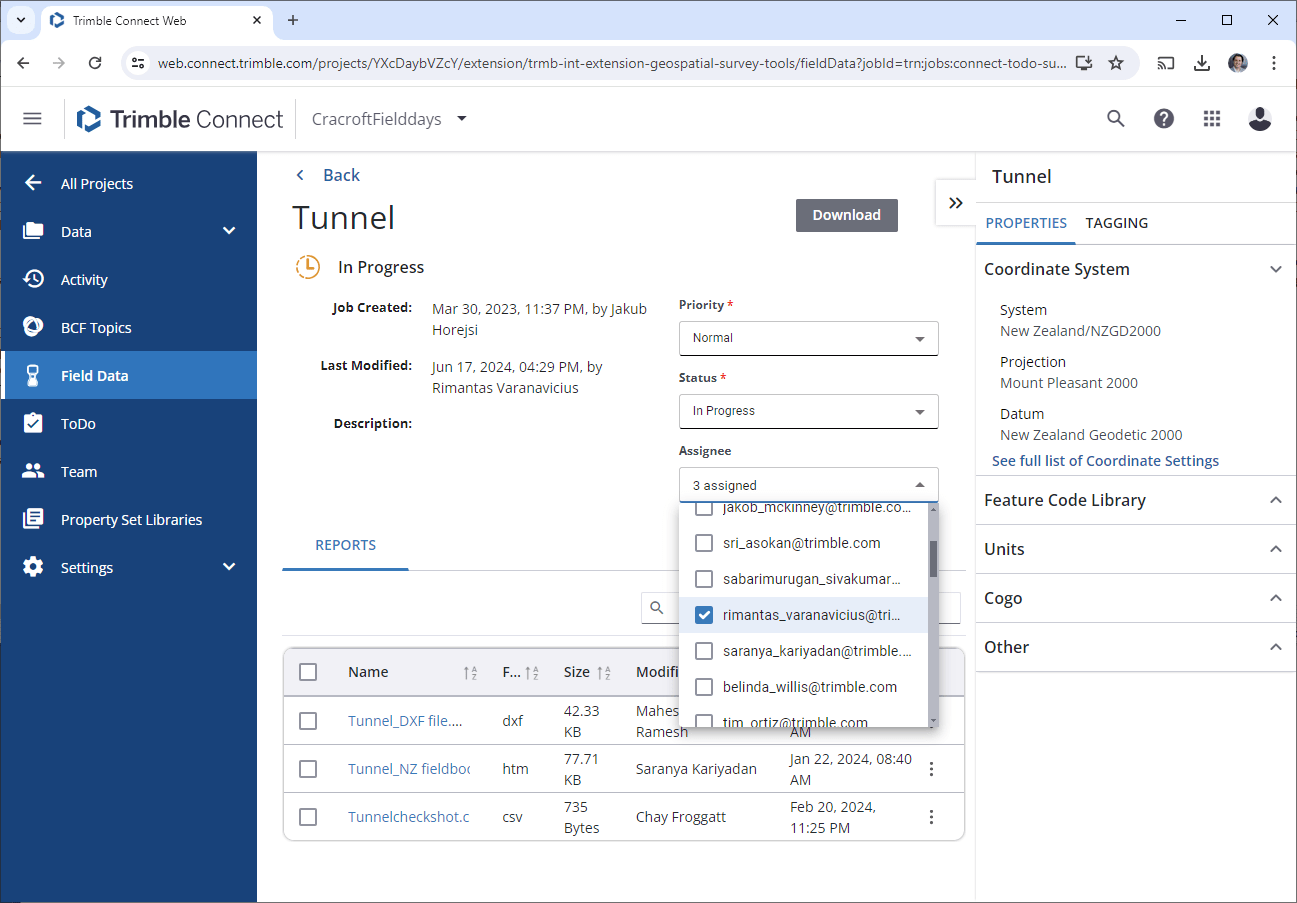Open the hamburger navigation menu
Image resolution: width=1297 pixels, height=903 pixels.
(32, 119)
